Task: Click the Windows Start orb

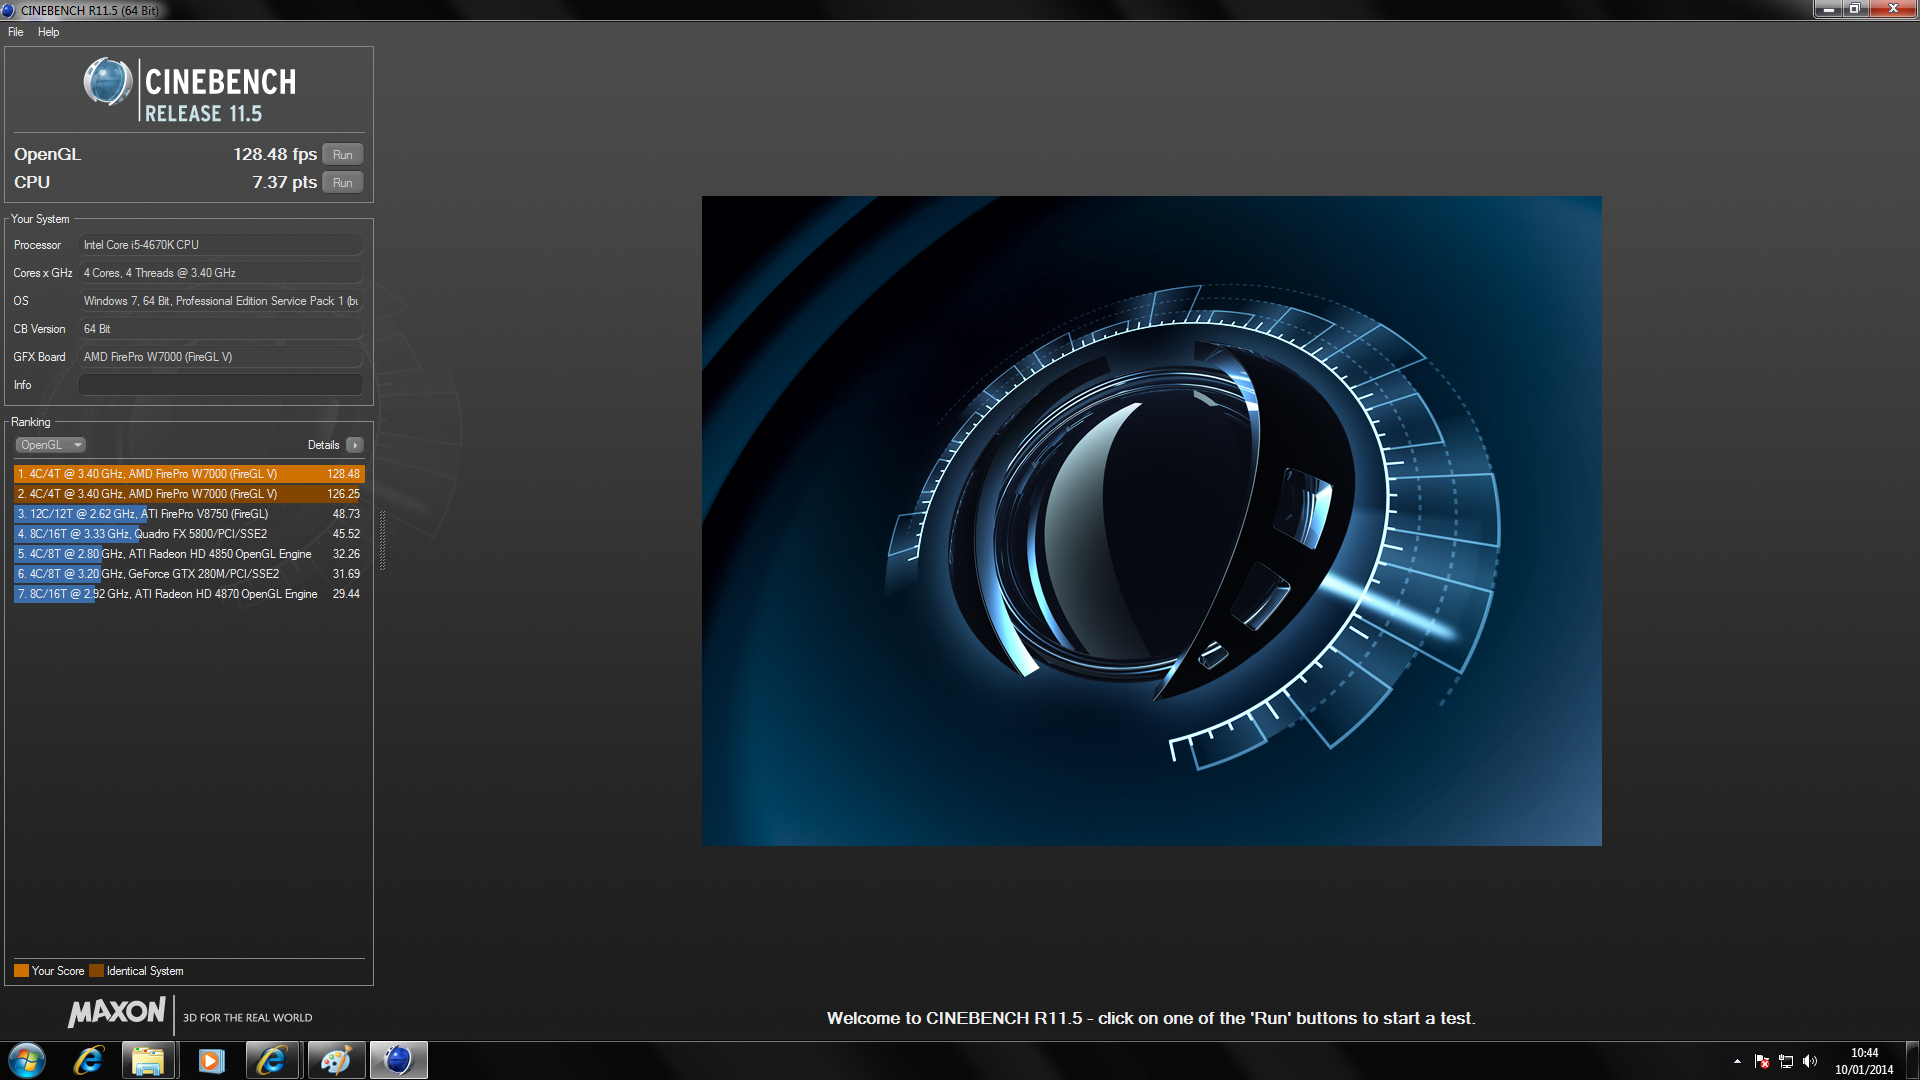Action: [27, 1060]
